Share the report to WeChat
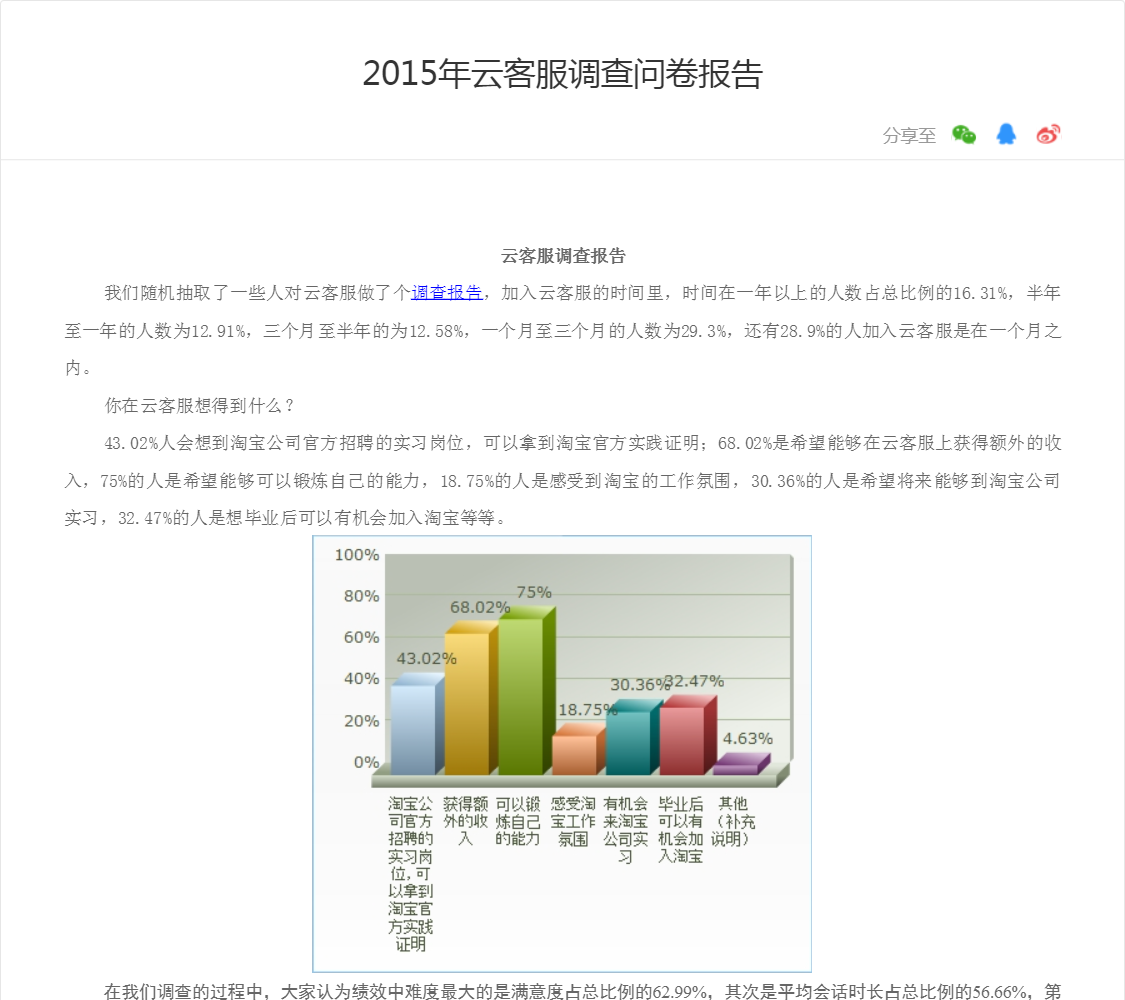The image size is (1125, 1000). (964, 134)
